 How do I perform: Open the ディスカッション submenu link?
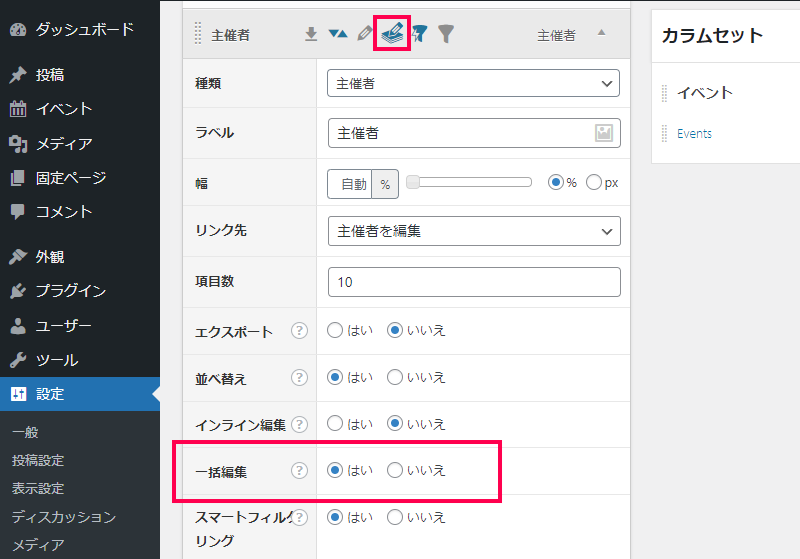[64, 517]
